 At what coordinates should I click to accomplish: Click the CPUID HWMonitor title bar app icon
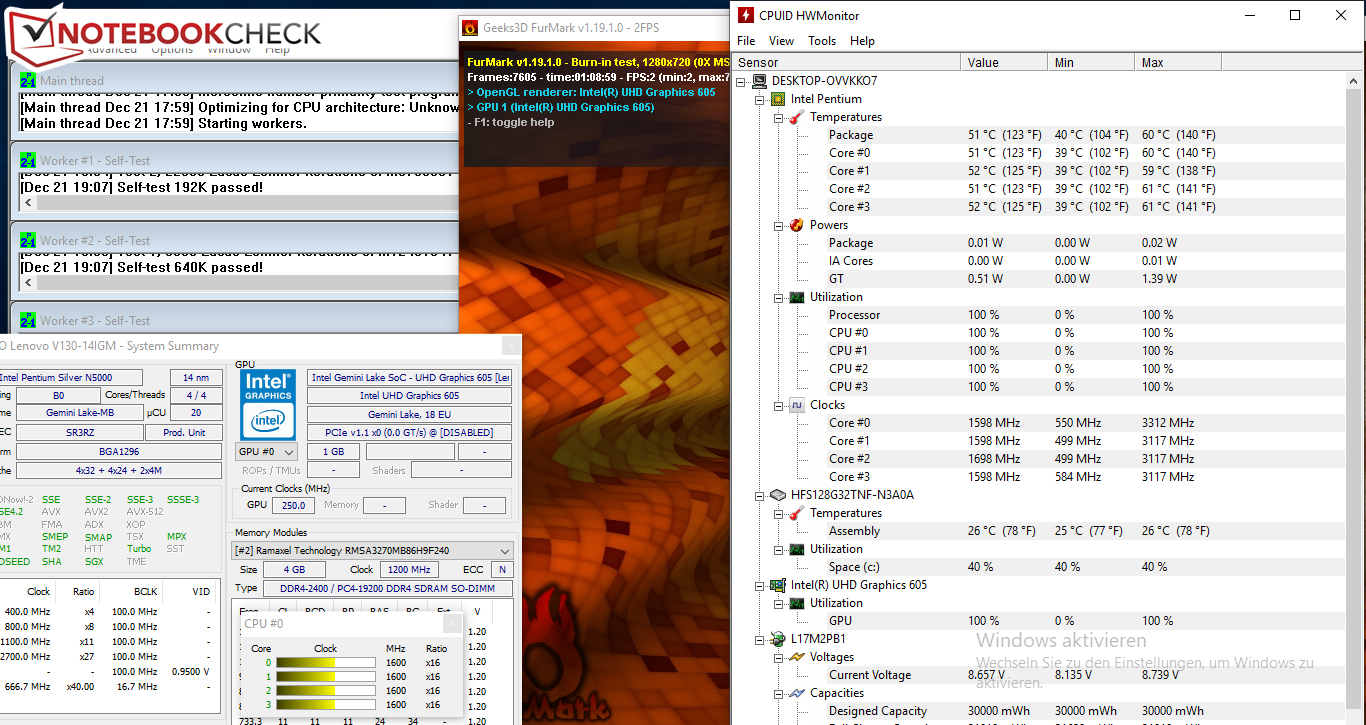pyautogui.click(x=746, y=15)
